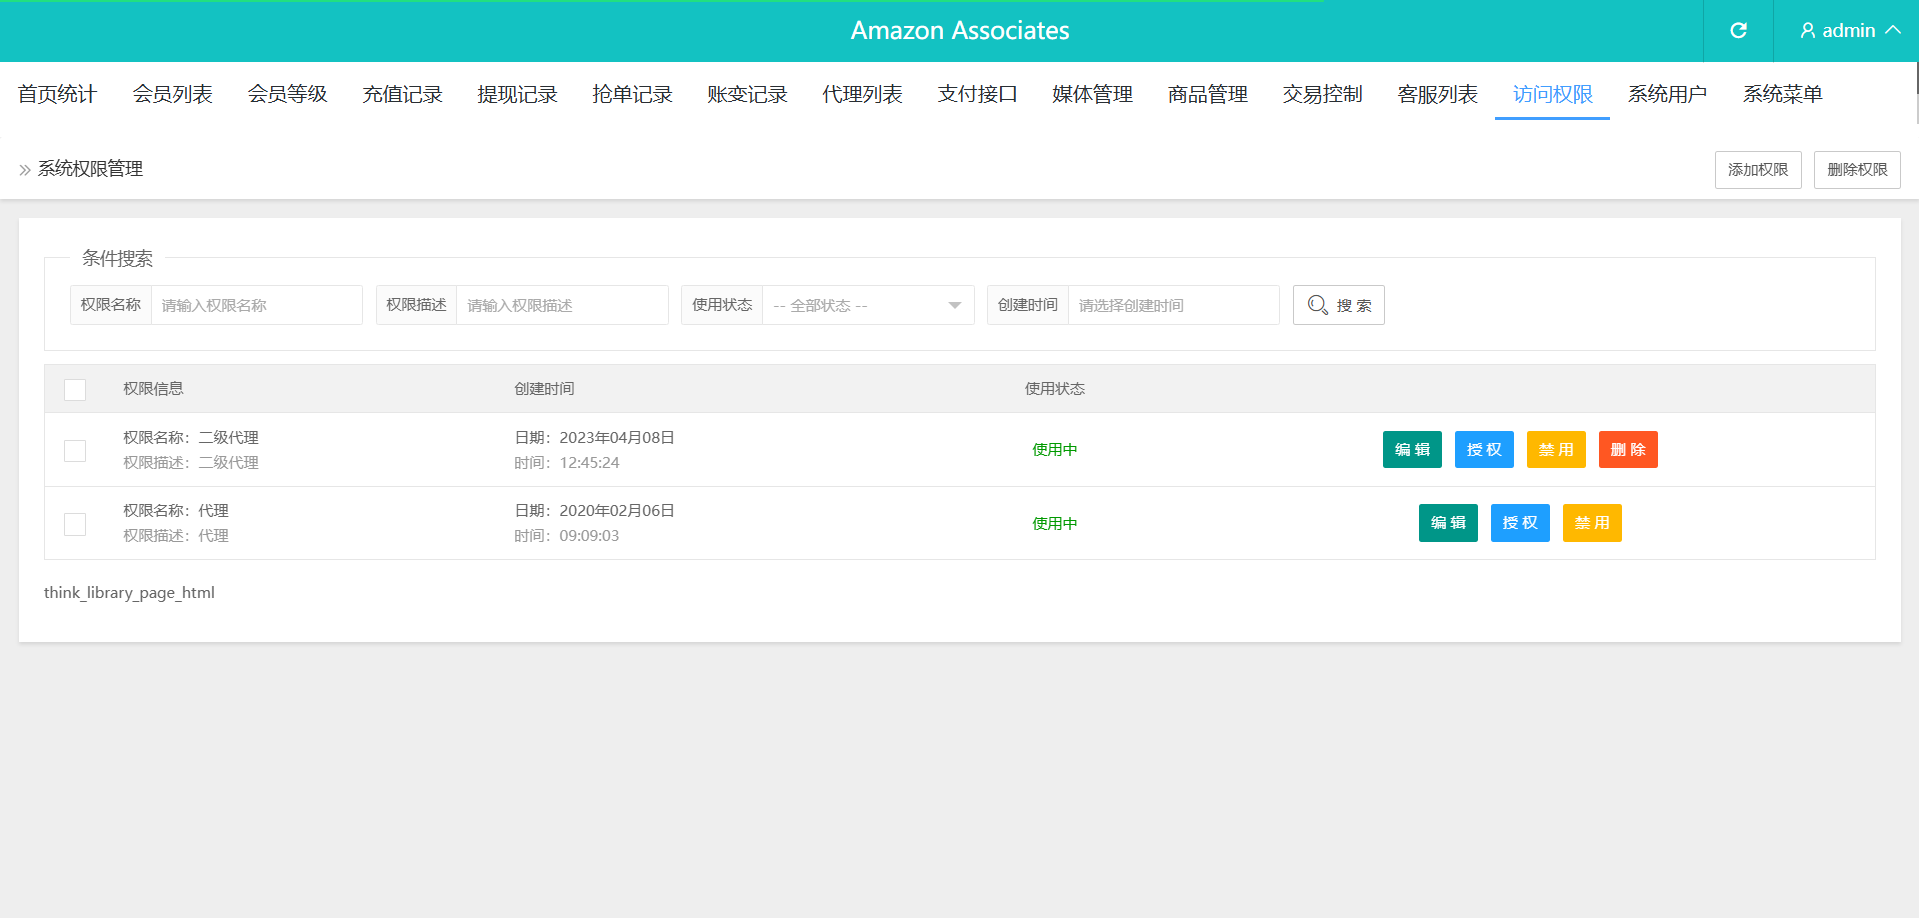Screen dimensions: 1919x918
Task: Click 禁用 button for the 代理 row
Action: click(x=1591, y=523)
